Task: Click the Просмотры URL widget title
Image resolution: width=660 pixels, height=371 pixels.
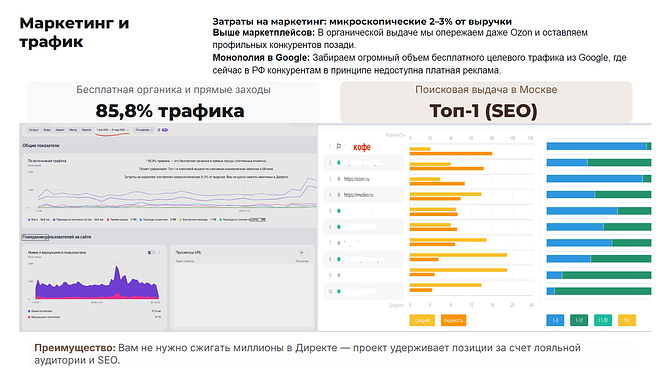Action: click(188, 253)
